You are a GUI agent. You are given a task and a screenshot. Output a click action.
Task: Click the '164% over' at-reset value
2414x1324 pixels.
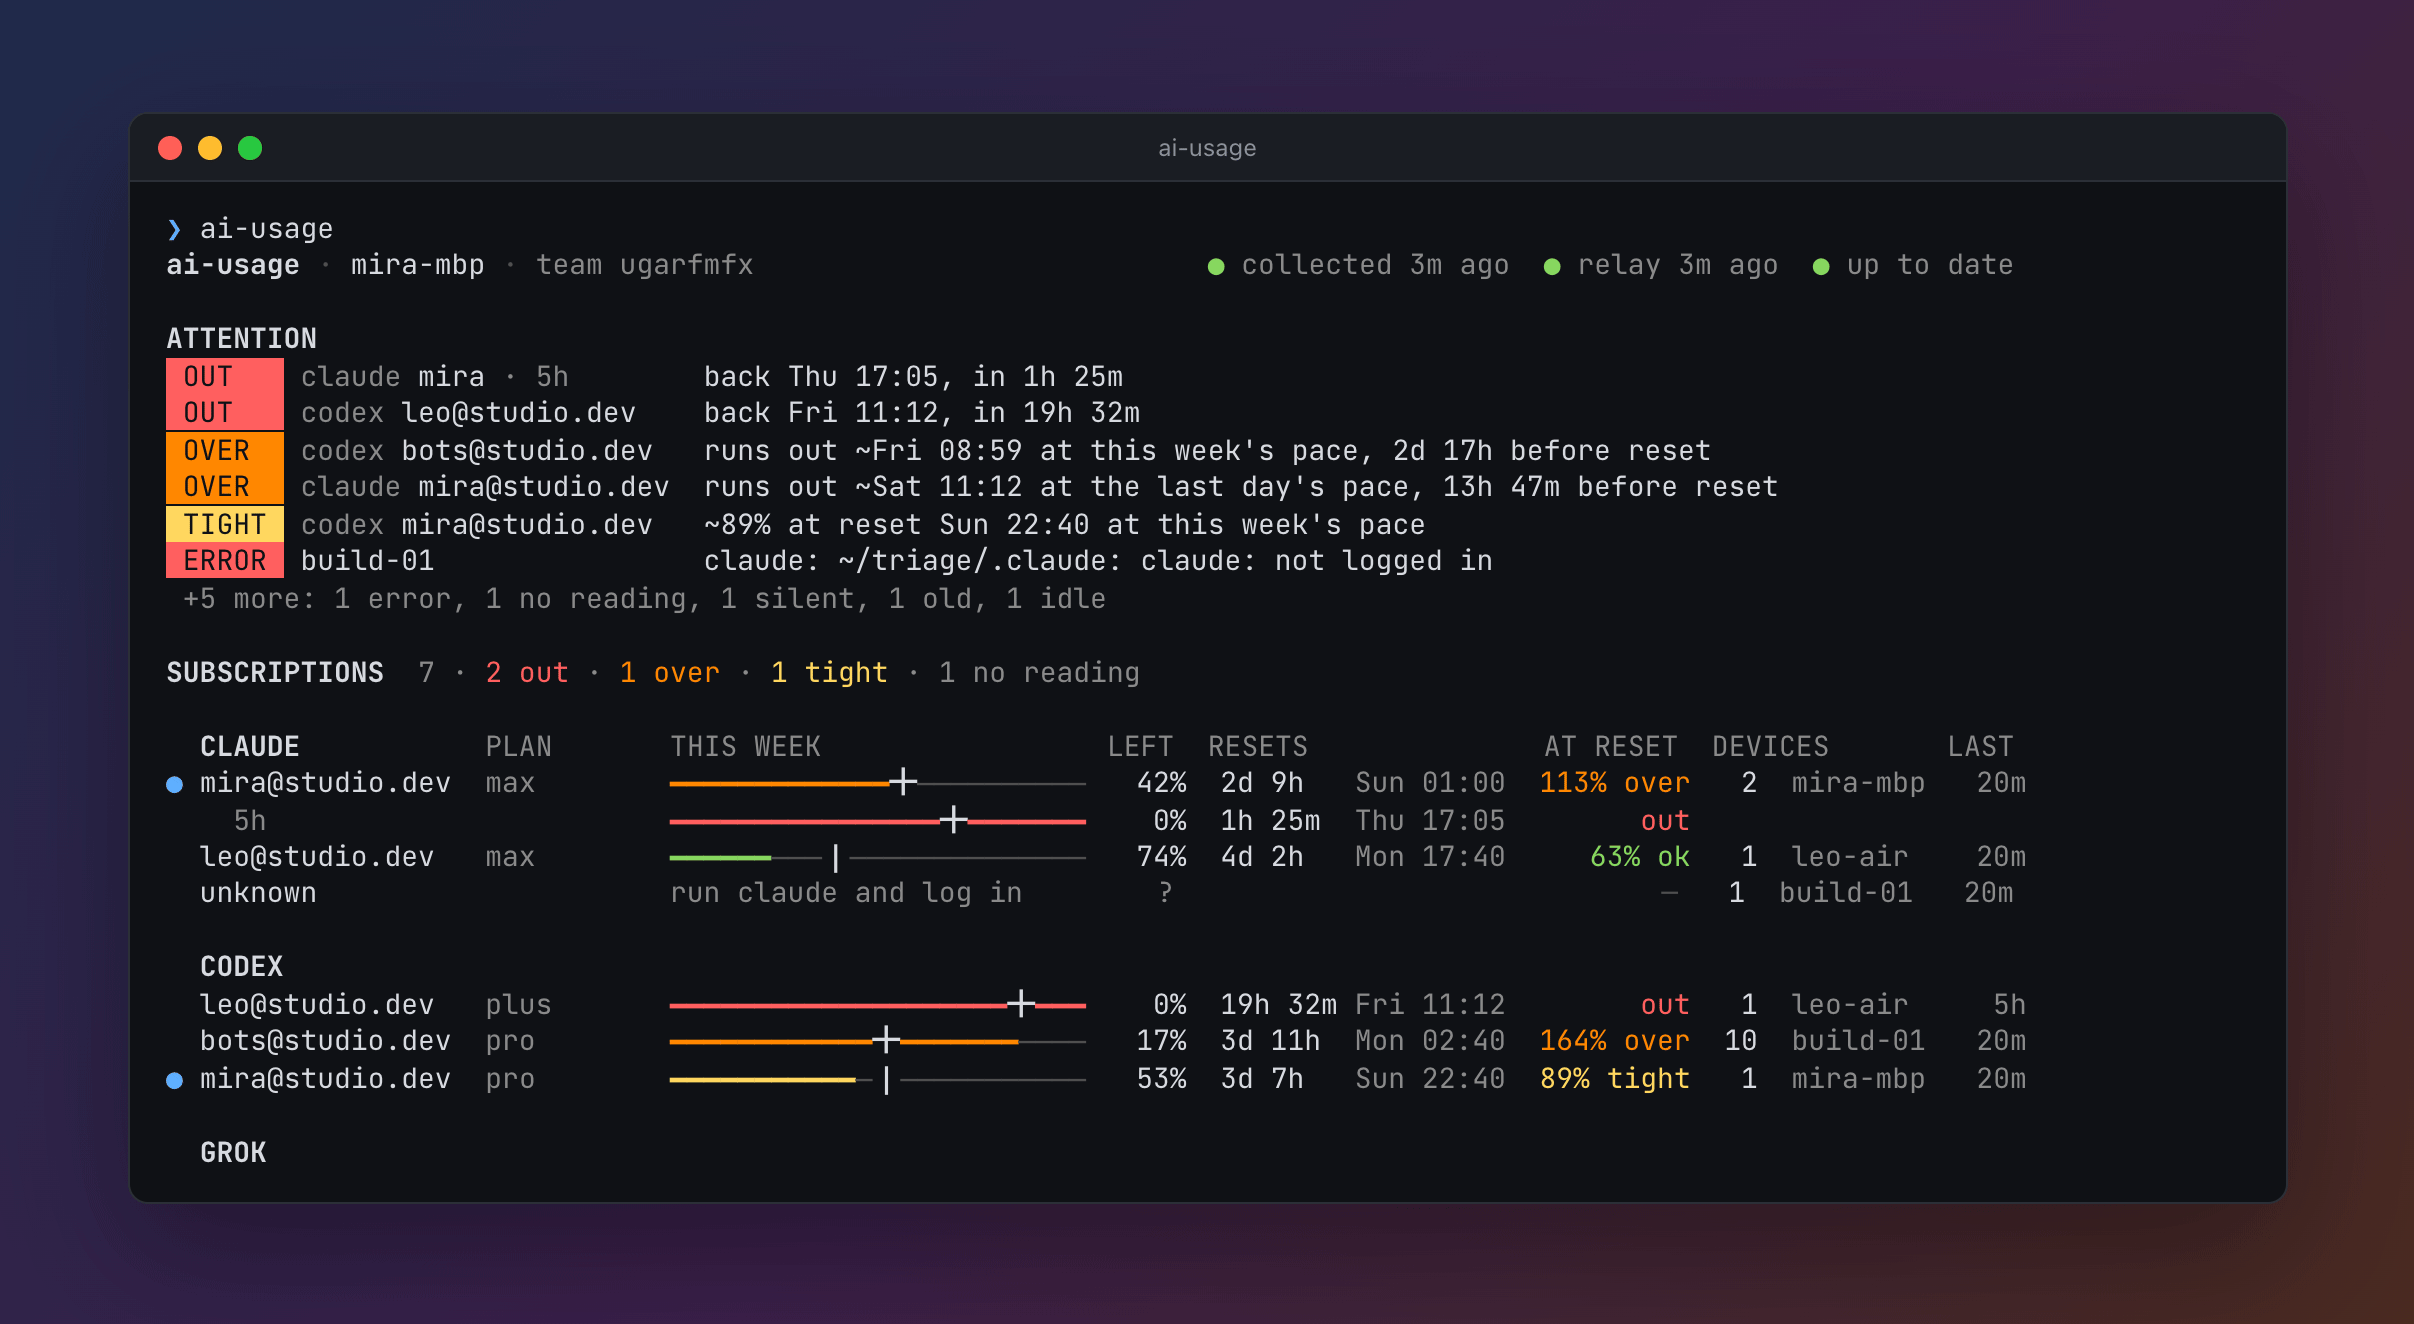(1615, 1041)
